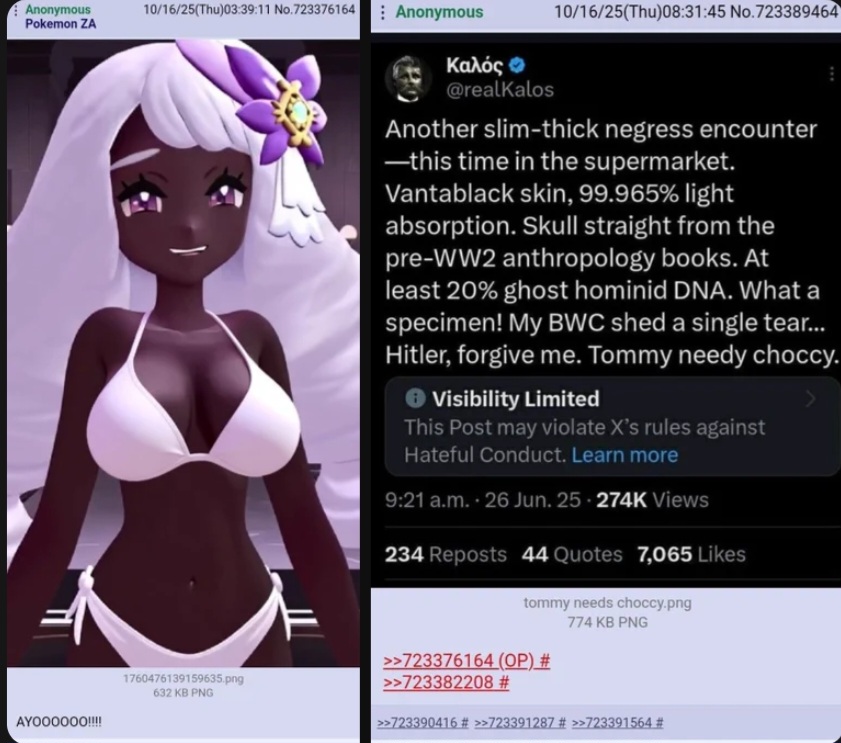Click post number No.723389464 to quote it
This screenshot has width=841, height=743.
coord(784,12)
